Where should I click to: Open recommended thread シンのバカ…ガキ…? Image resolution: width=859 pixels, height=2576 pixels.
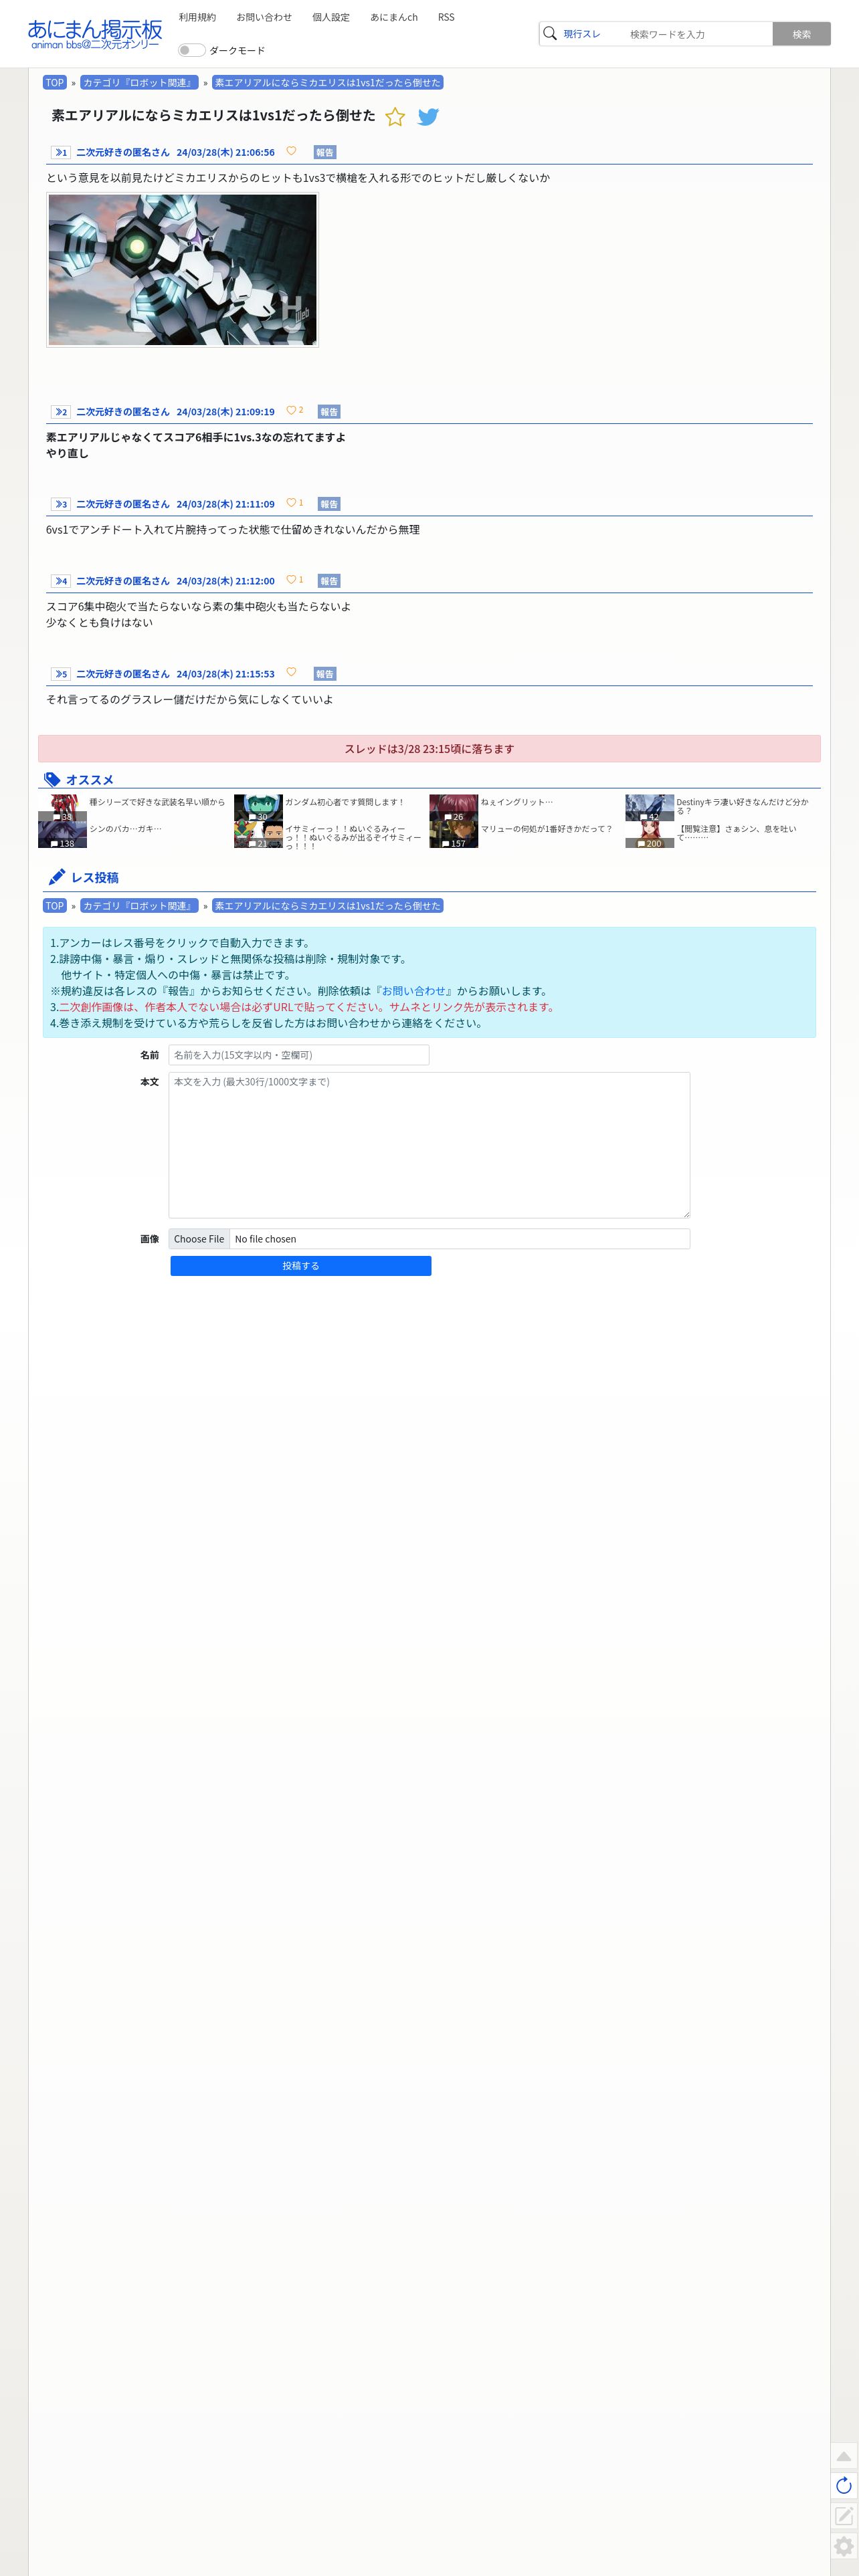(x=125, y=829)
